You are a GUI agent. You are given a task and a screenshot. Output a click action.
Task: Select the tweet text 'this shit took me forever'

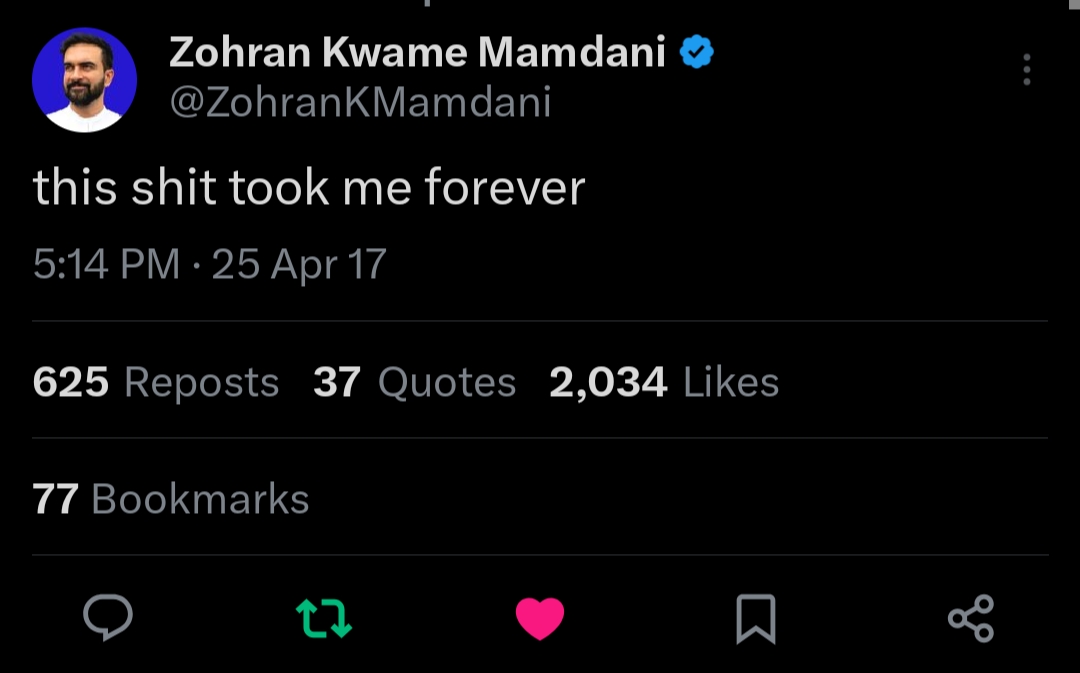click(309, 187)
